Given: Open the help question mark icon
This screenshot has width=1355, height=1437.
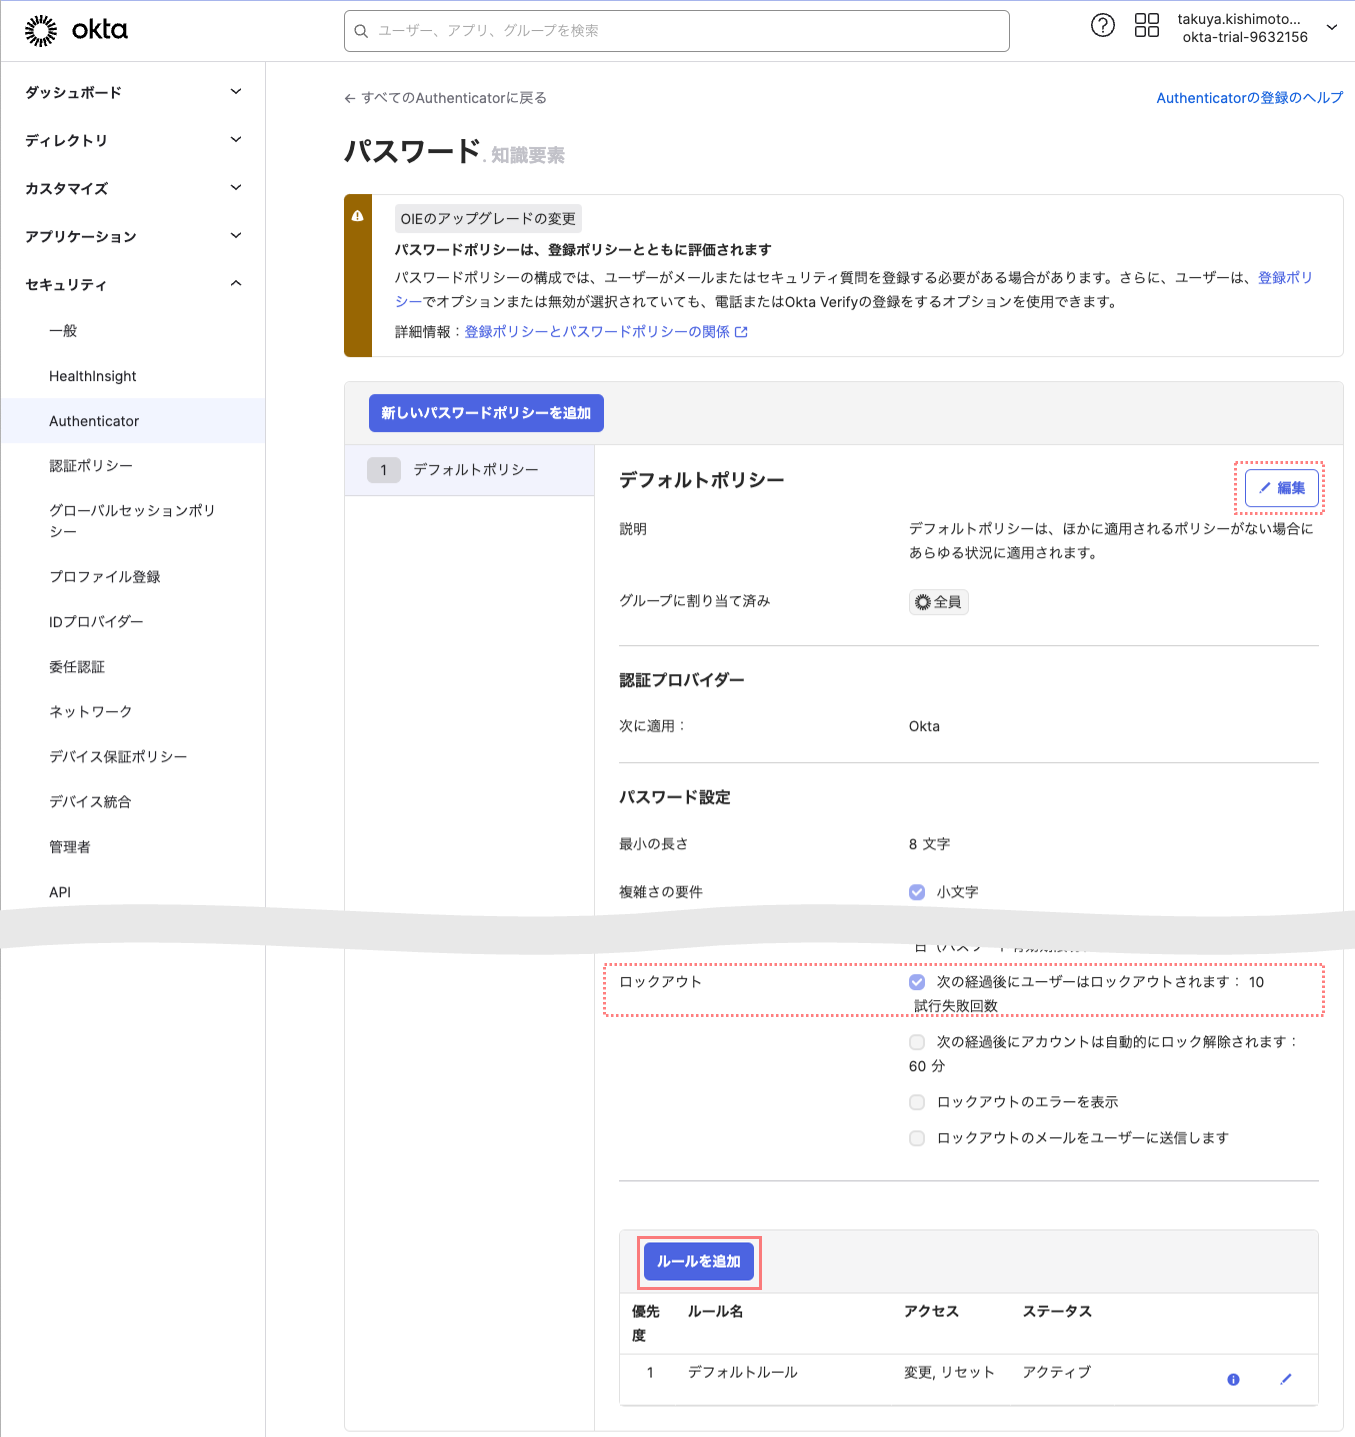Looking at the screenshot, I should point(1102,24).
